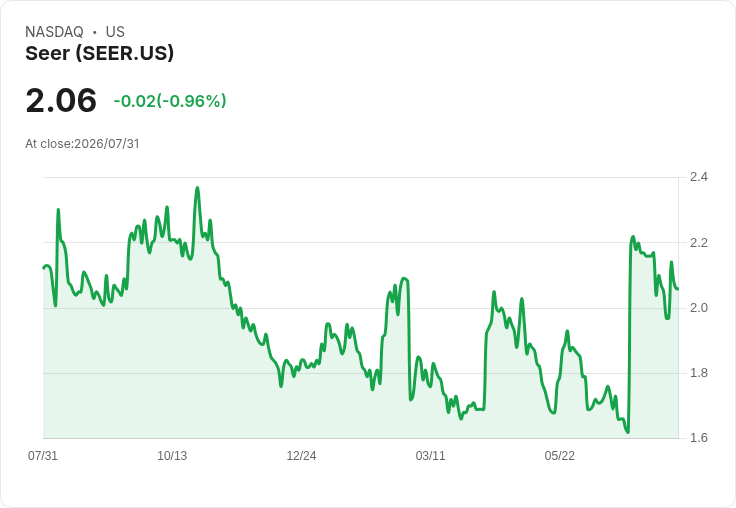This screenshot has height=508, width=736.
Task: Click the US market label
Action: tap(115, 32)
